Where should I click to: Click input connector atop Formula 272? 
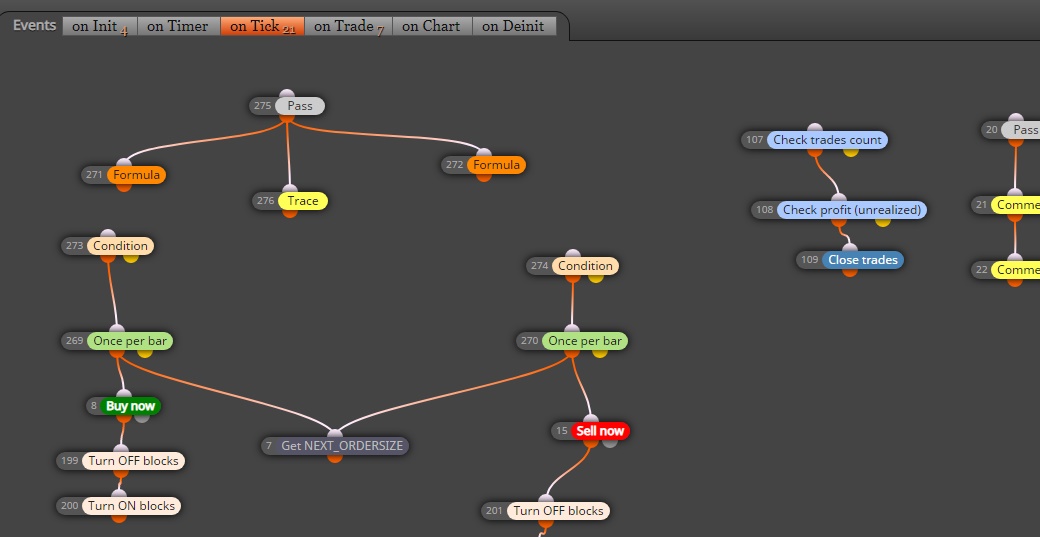pyautogui.click(x=484, y=152)
